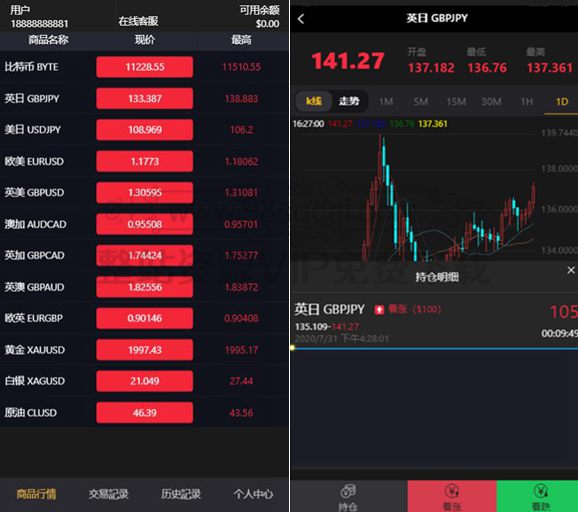This screenshot has width=578, height=512.
Task: Switch chart to k线 mode
Action: point(314,101)
